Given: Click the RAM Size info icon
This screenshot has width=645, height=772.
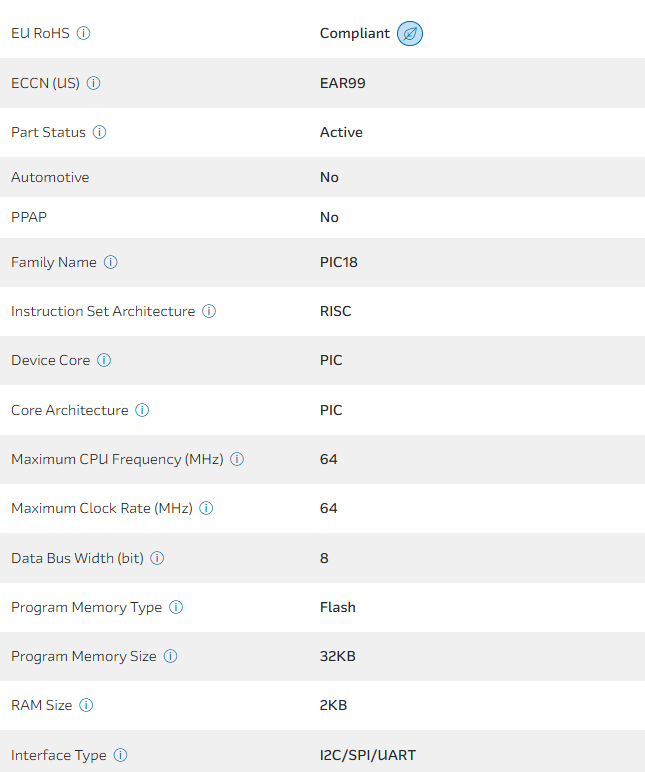Looking at the screenshot, I should (86, 705).
